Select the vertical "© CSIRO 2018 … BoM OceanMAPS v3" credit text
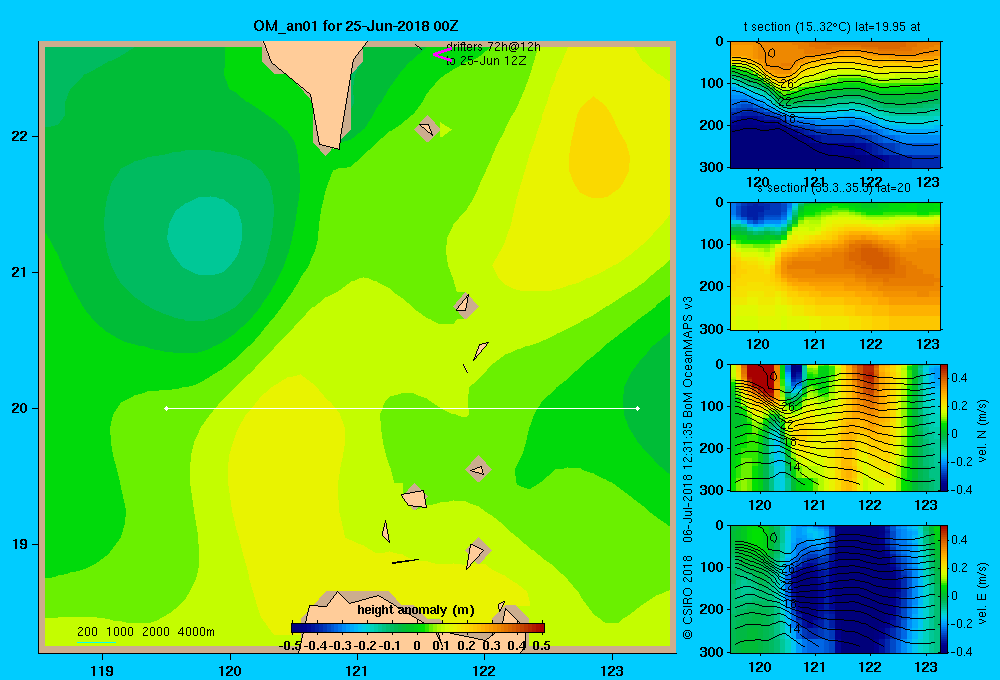This screenshot has height=680, width=1000. click(x=688, y=468)
